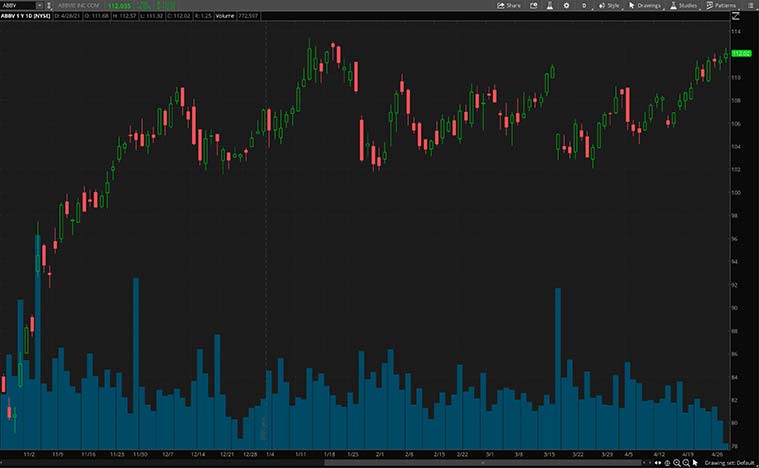Click the last price 112.035 at top
Viewport: 759px width, 468px height.
tap(119, 6)
